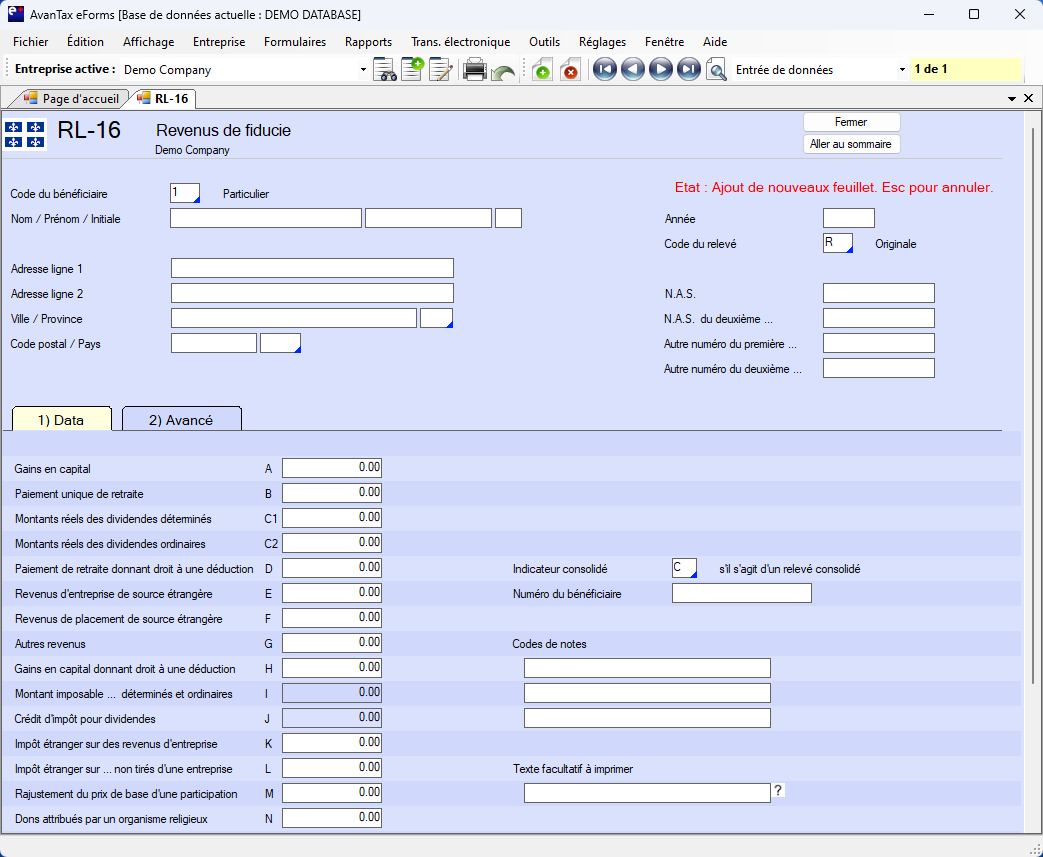Open the Rapports menu

coord(368,42)
